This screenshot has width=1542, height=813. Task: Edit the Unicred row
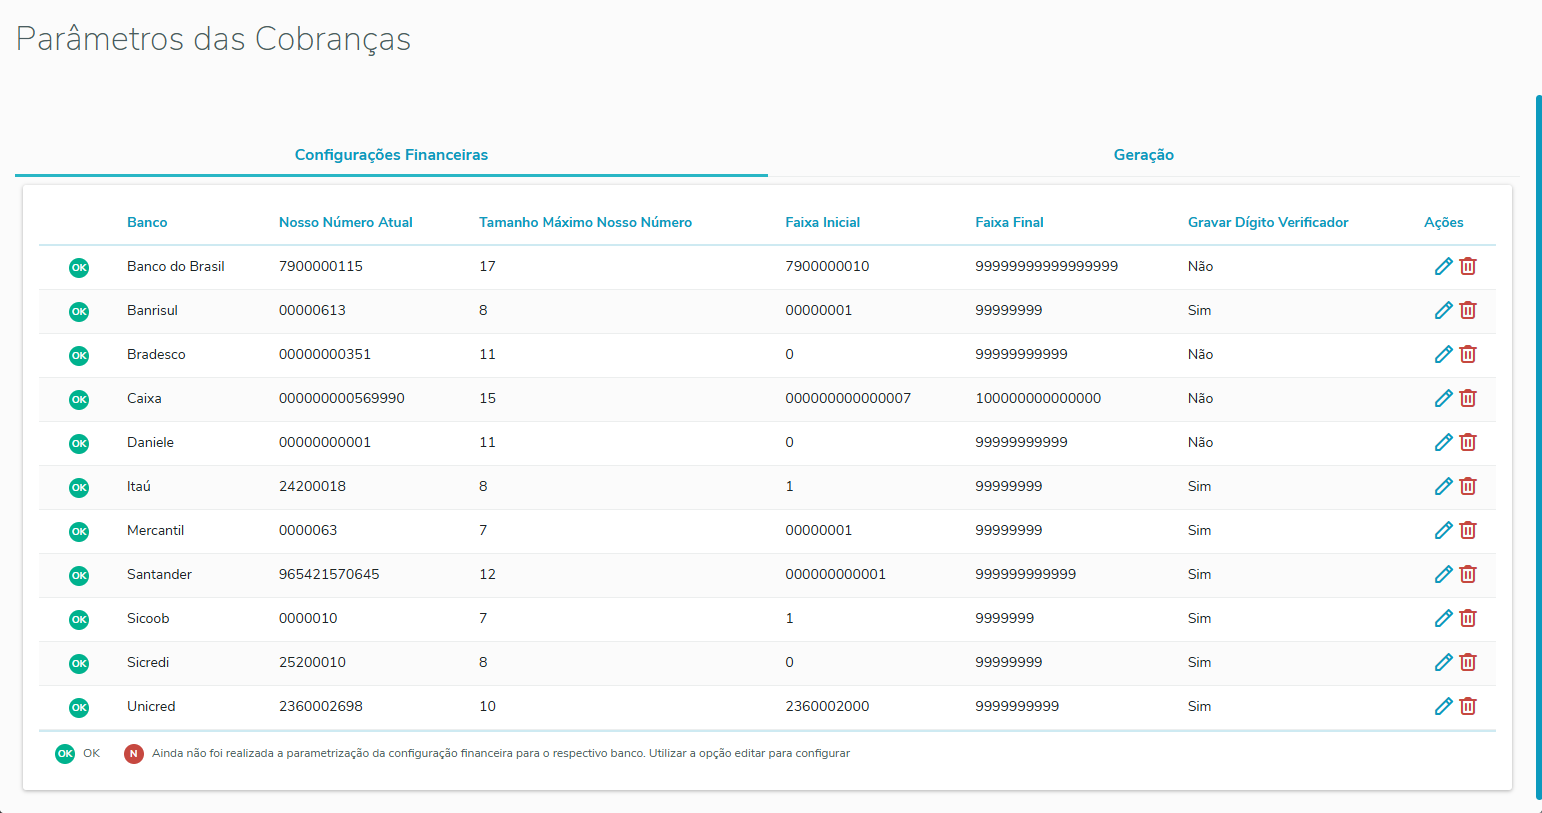click(1443, 706)
